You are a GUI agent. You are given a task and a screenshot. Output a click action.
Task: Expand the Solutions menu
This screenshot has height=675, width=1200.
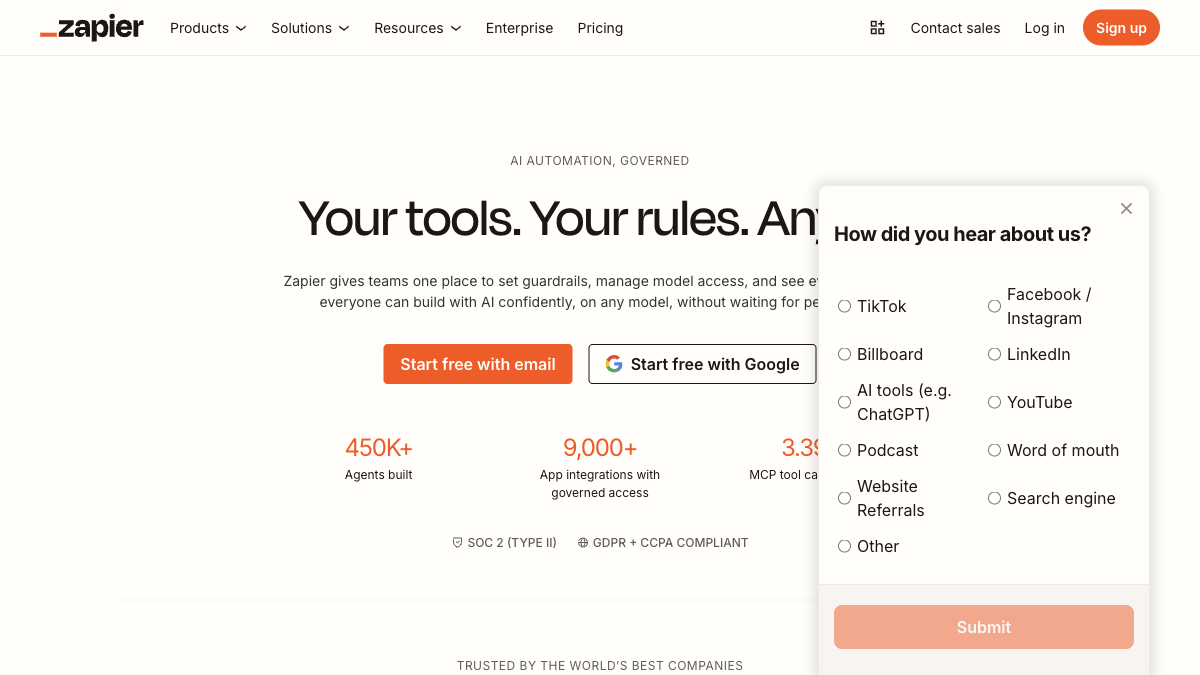pyautogui.click(x=309, y=28)
